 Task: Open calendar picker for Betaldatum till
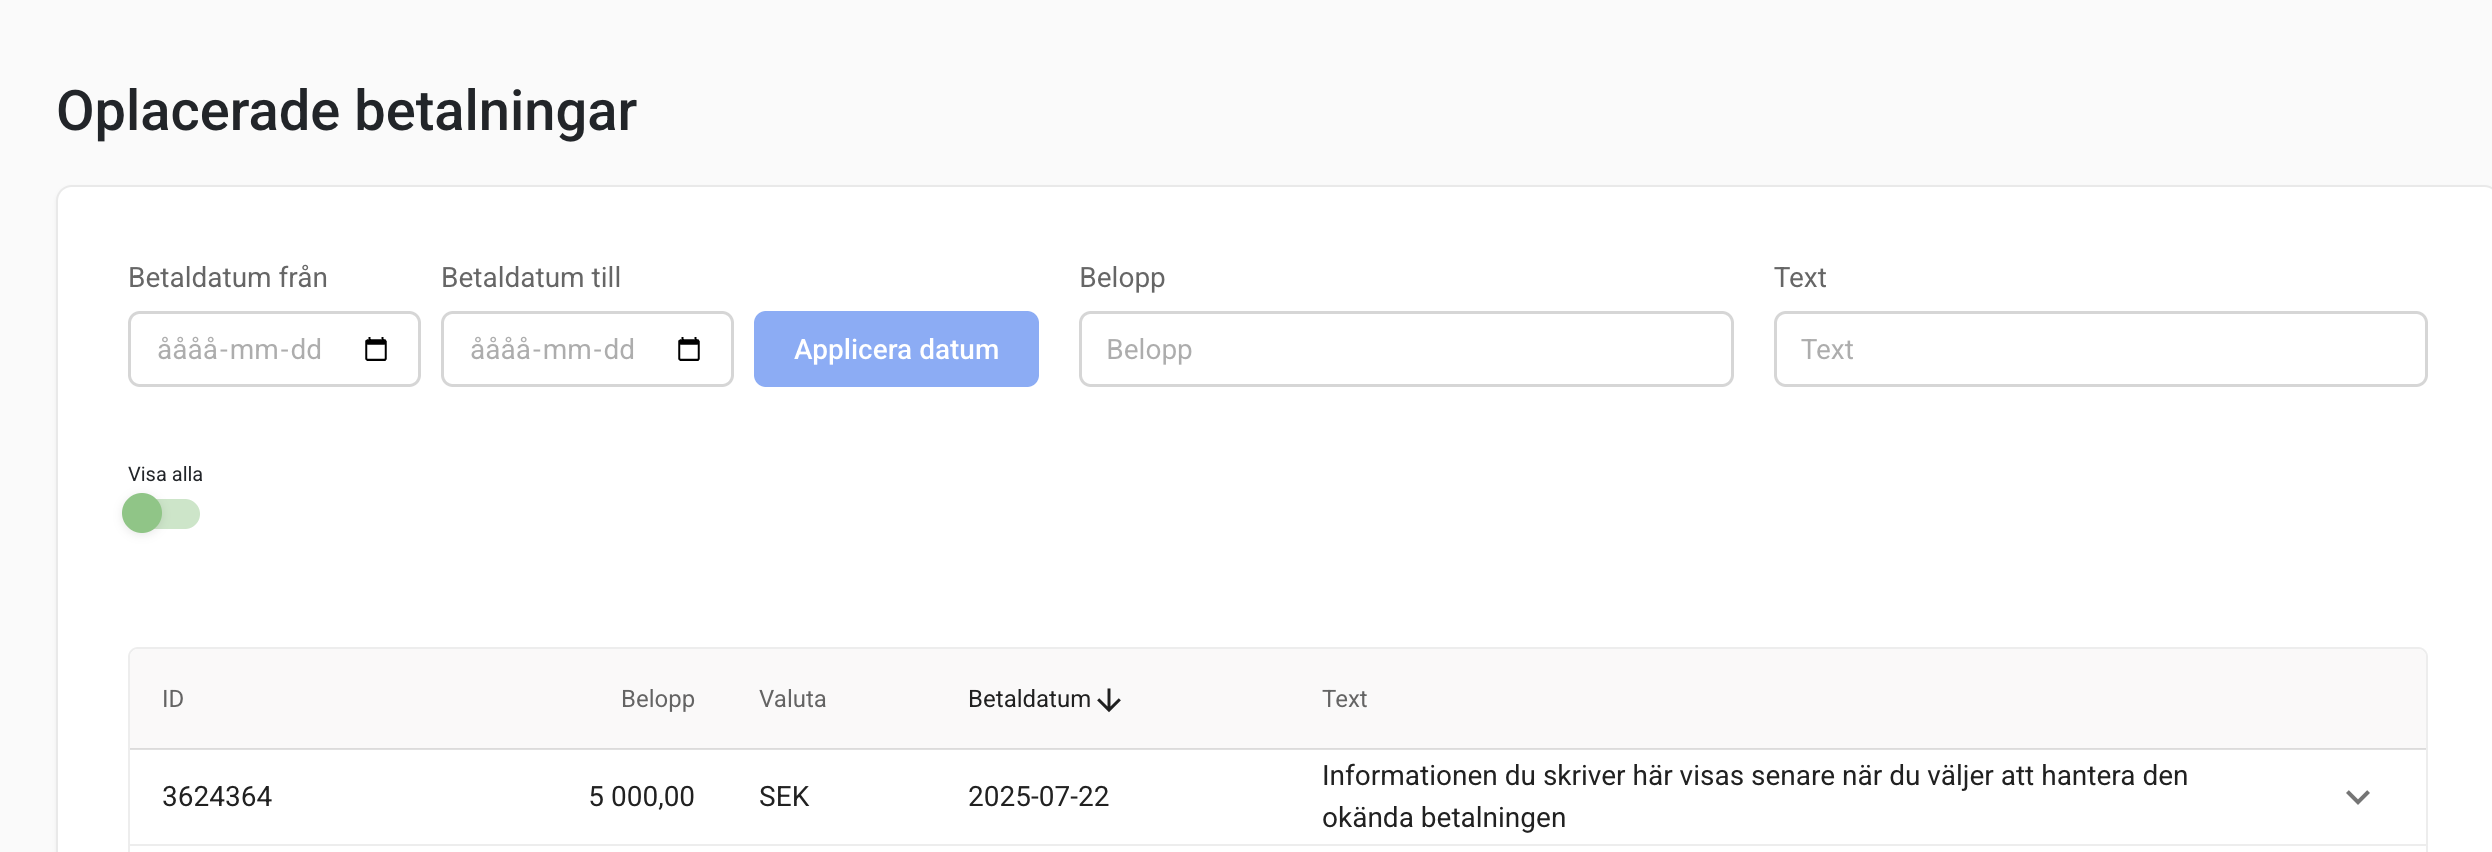[x=689, y=349]
